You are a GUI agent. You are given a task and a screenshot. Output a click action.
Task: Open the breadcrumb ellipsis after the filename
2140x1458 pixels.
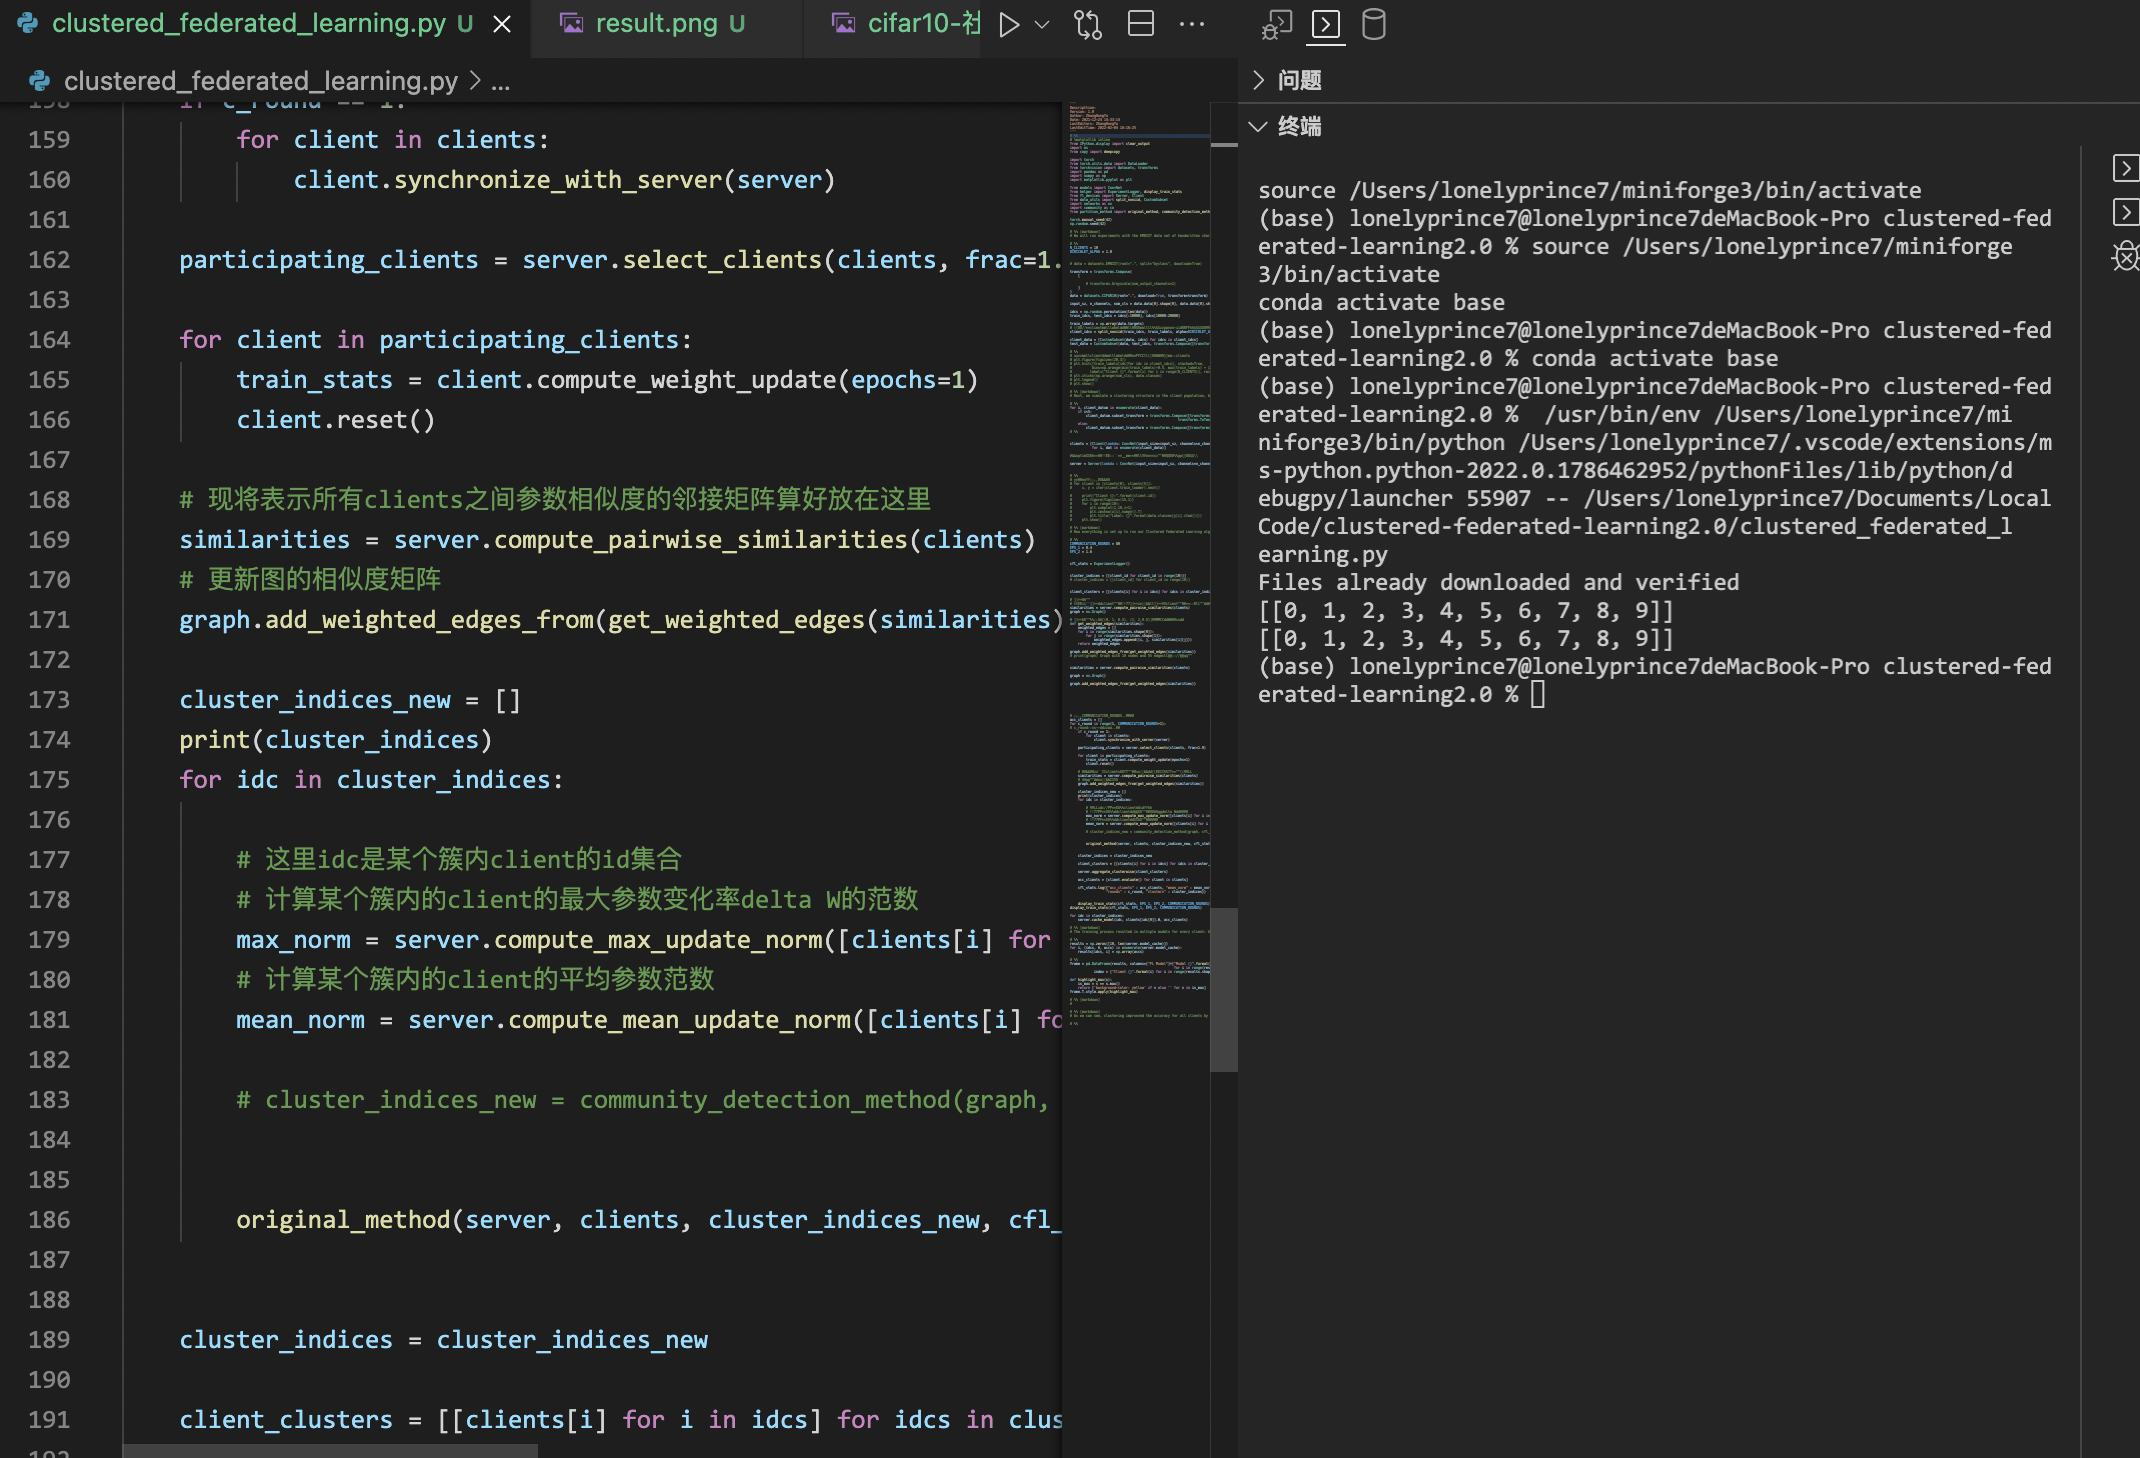tap(501, 82)
